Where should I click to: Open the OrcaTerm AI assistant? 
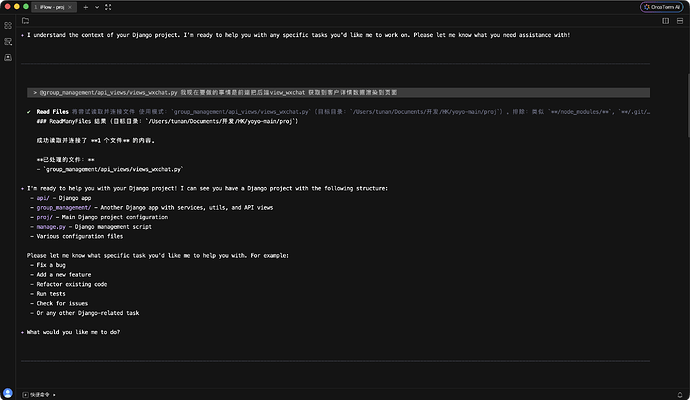pyautogui.click(x=661, y=7)
